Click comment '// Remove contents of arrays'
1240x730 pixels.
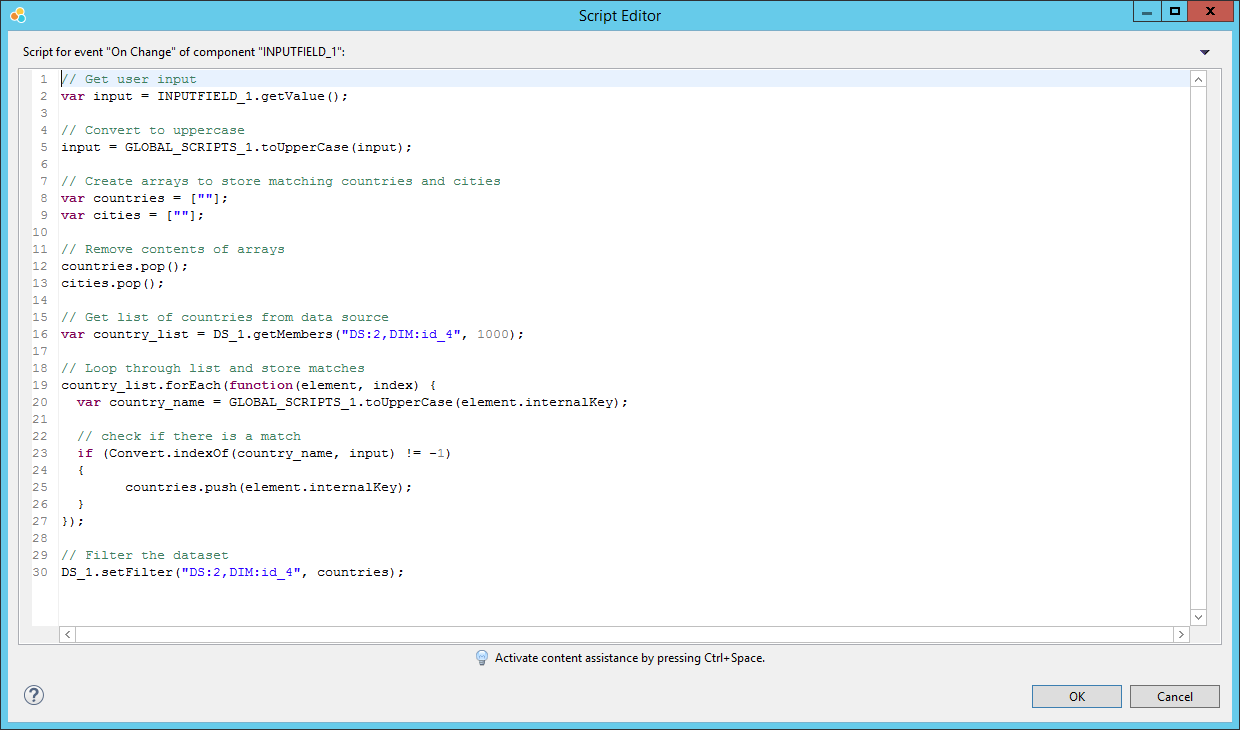(x=173, y=249)
